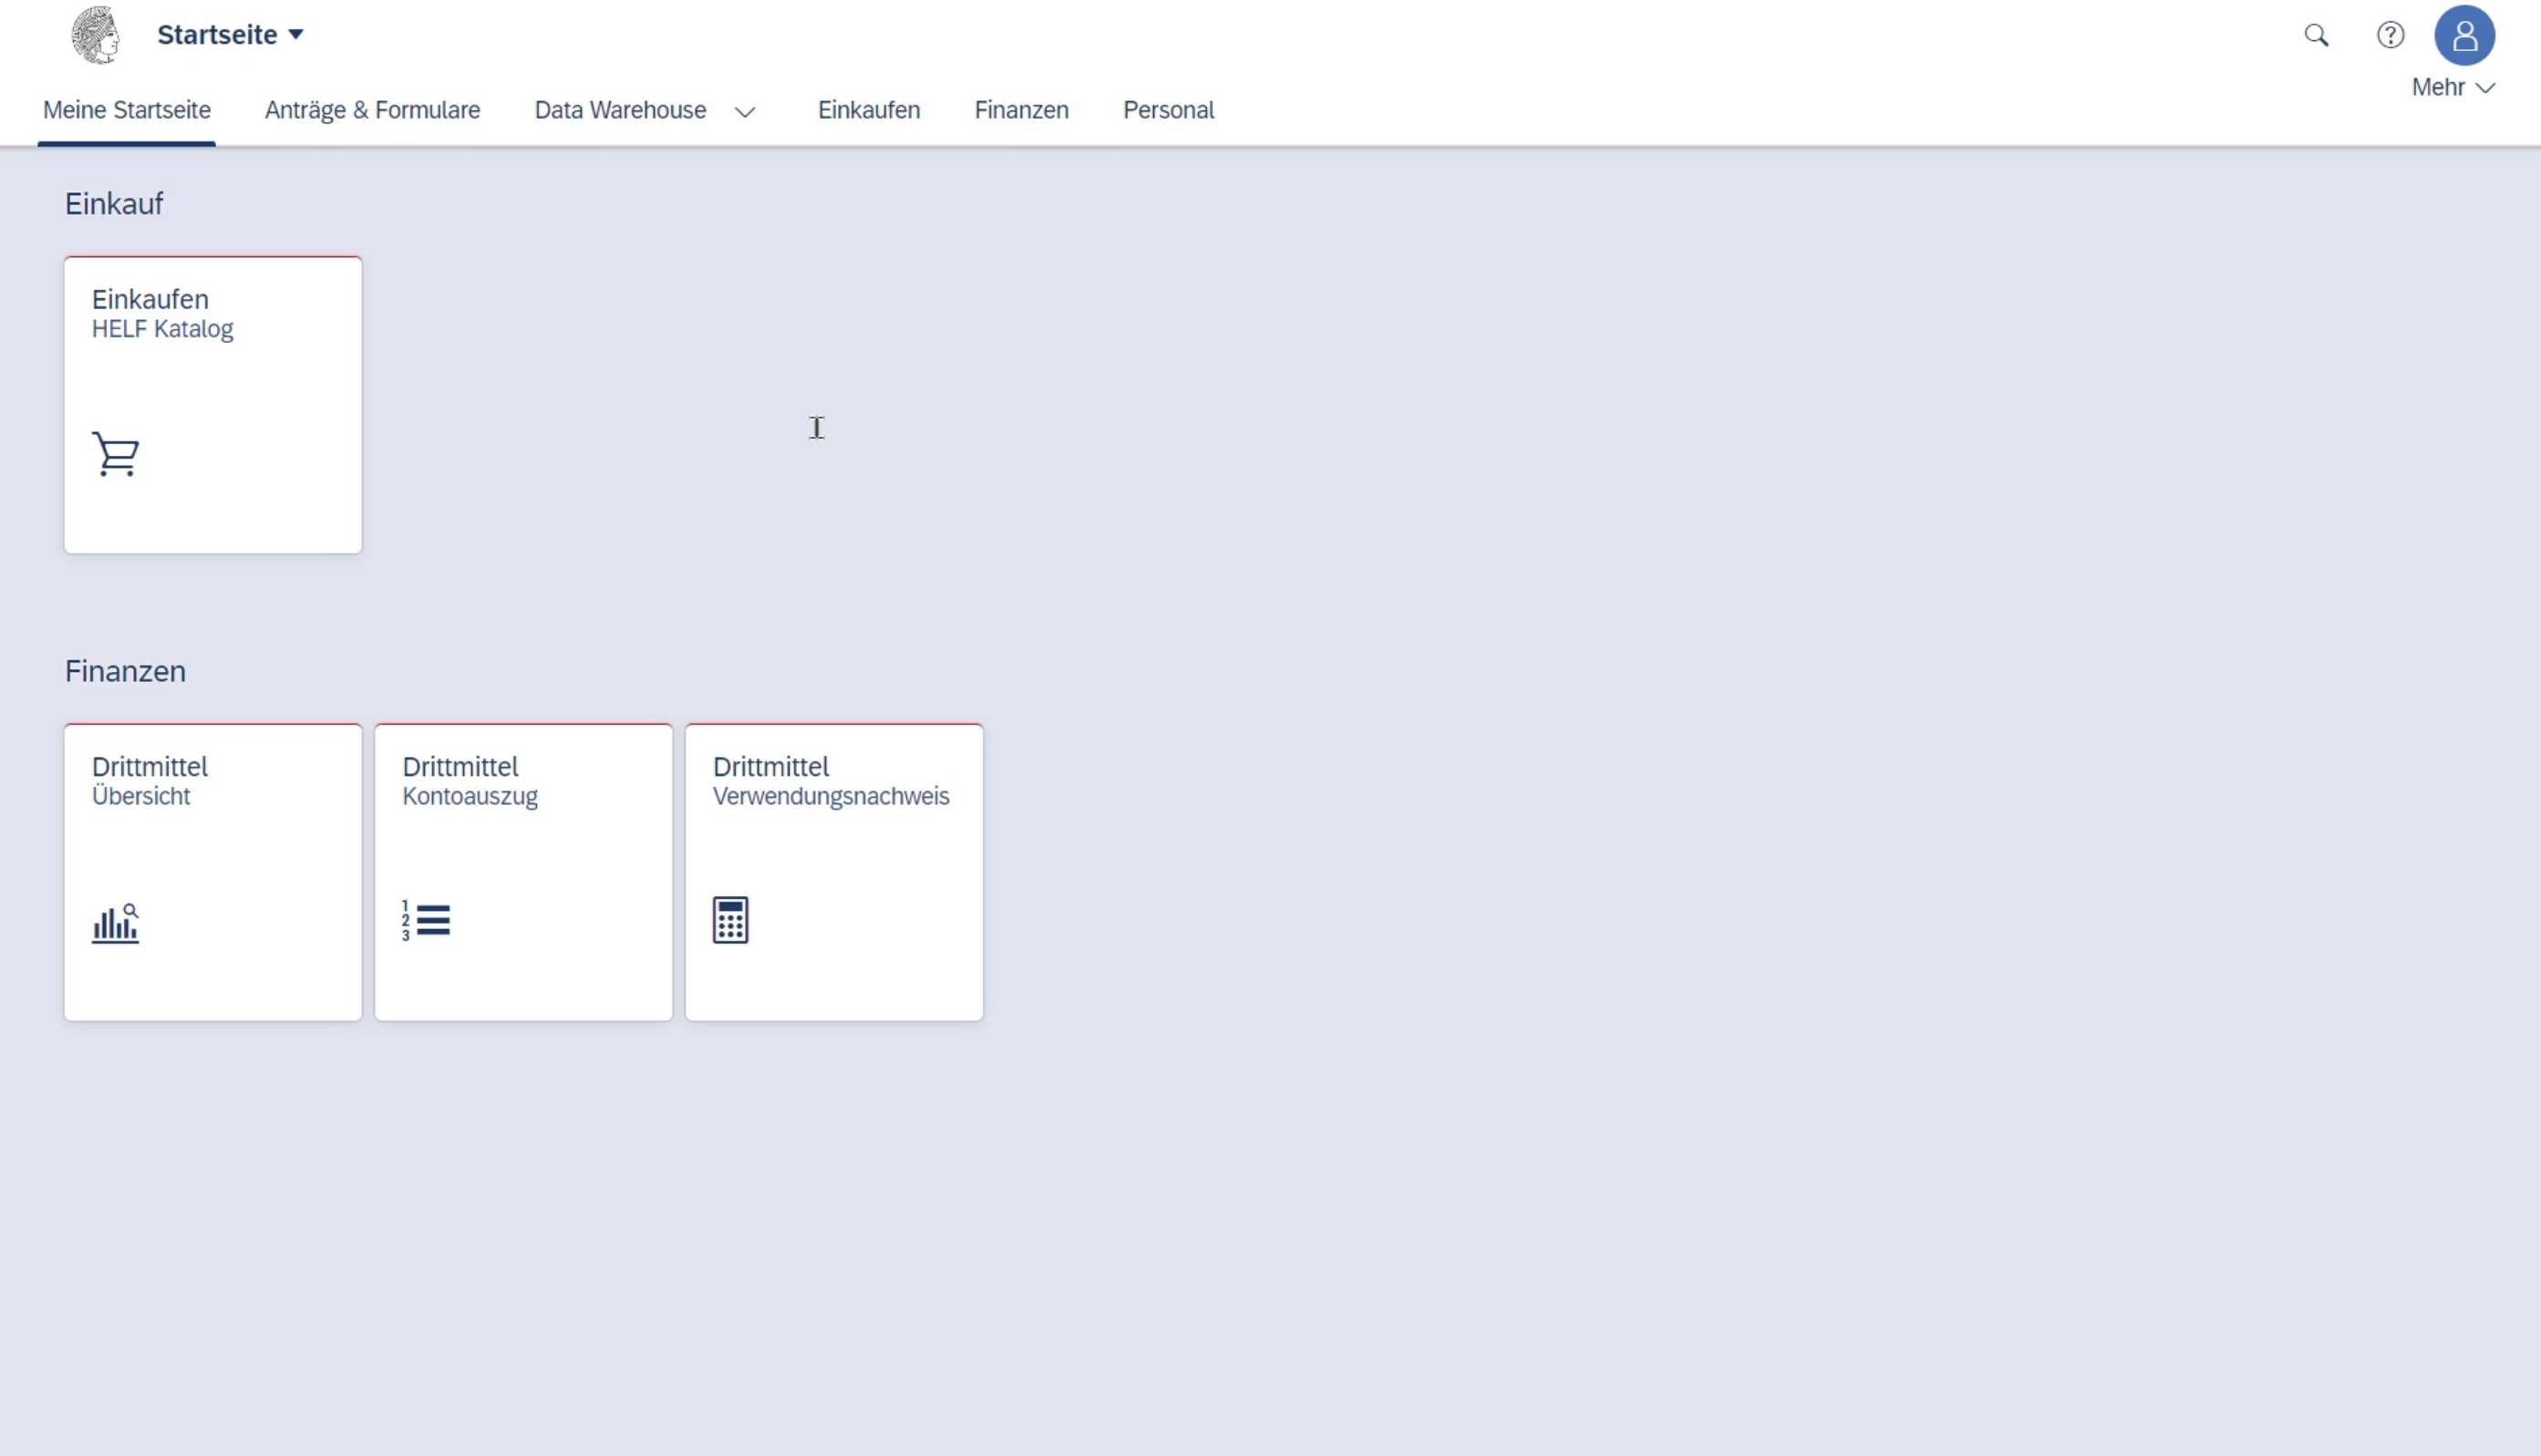The image size is (2541, 1456).
Task: Open the search magnifier icon
Action: click(2316, 35)
